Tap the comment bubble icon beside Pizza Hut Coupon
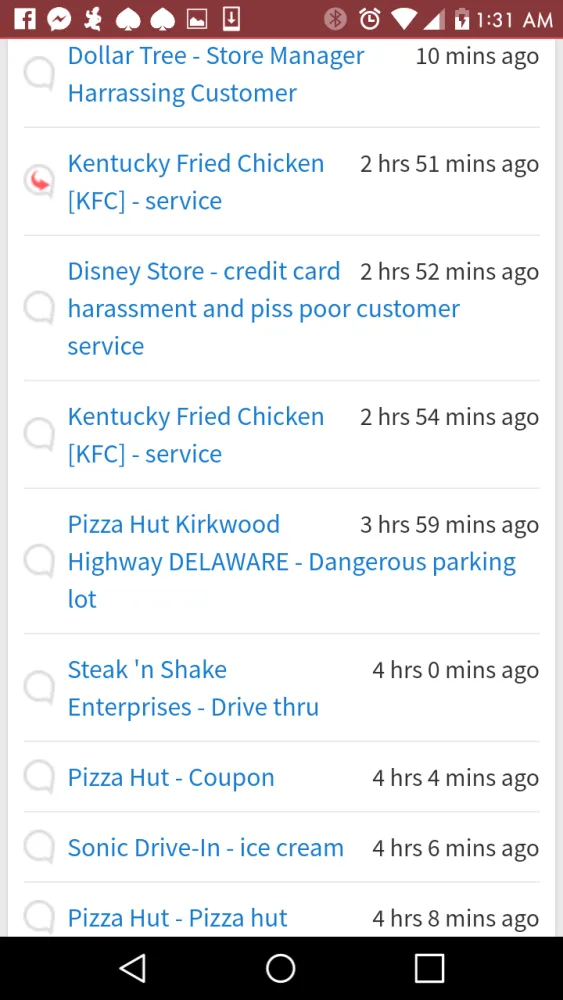This screenshot has height=1000, width=563. [39, 777]
